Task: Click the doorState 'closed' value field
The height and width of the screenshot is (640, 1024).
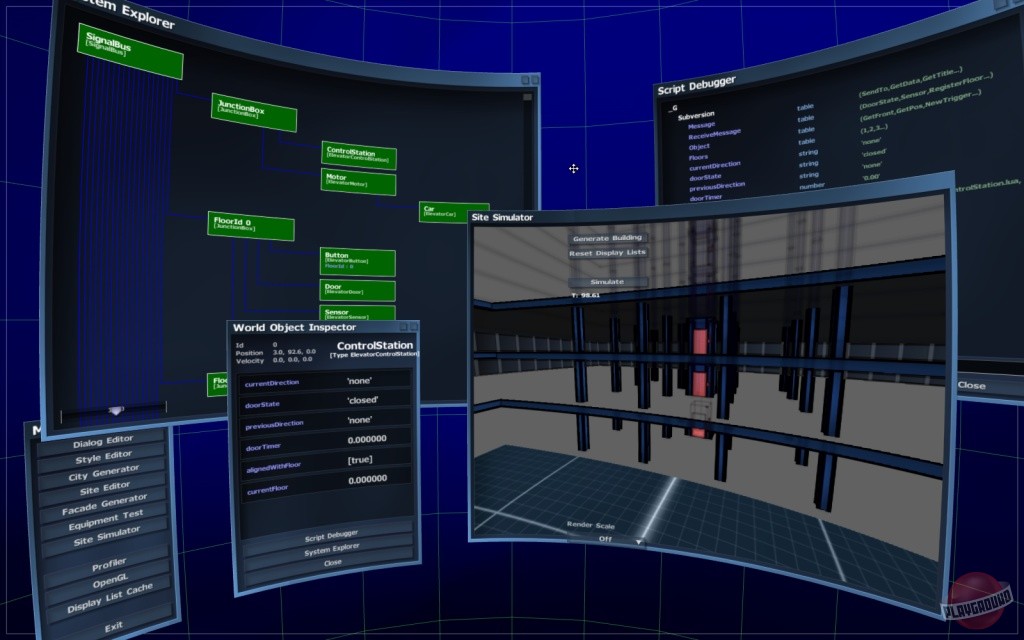Action: (362, 400)
